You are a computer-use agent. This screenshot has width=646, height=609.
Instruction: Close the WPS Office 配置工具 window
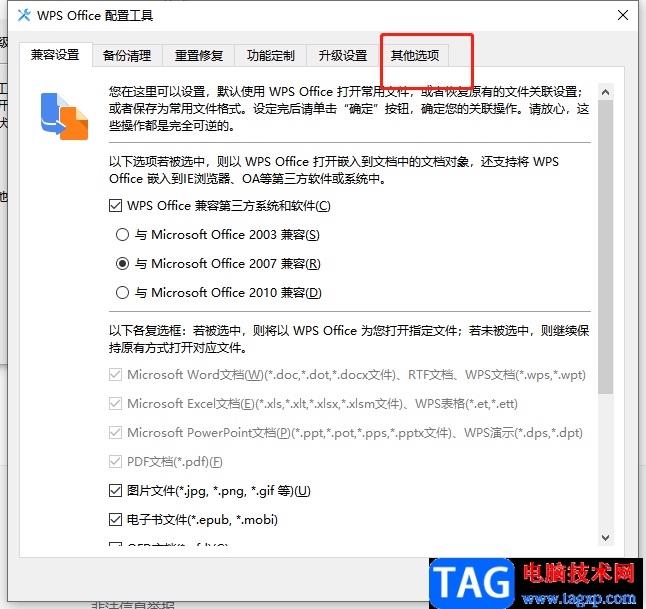(x=623, y=15)
